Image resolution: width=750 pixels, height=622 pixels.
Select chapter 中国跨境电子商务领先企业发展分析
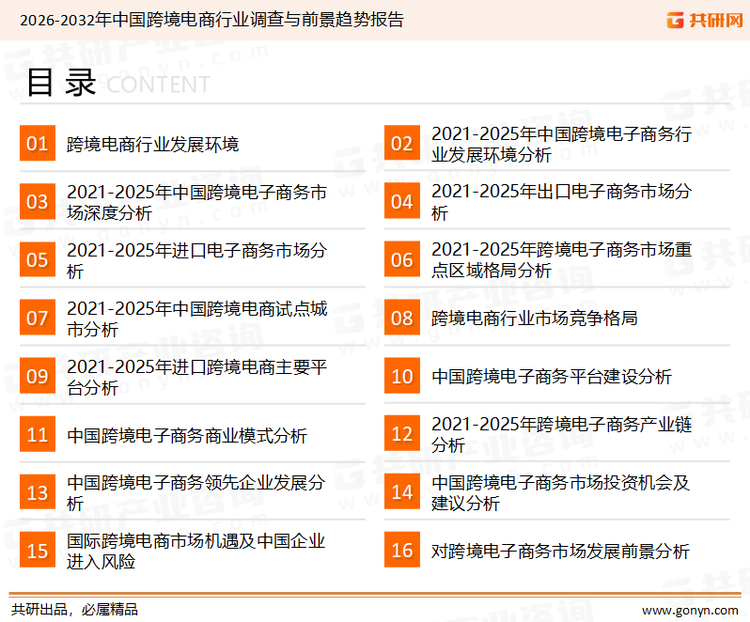196,493
